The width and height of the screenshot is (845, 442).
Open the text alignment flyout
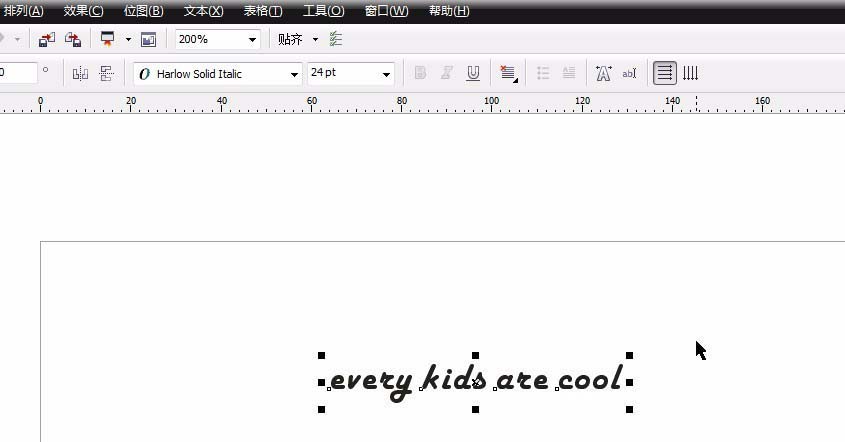pyautogui.click(x=508, y=73)
